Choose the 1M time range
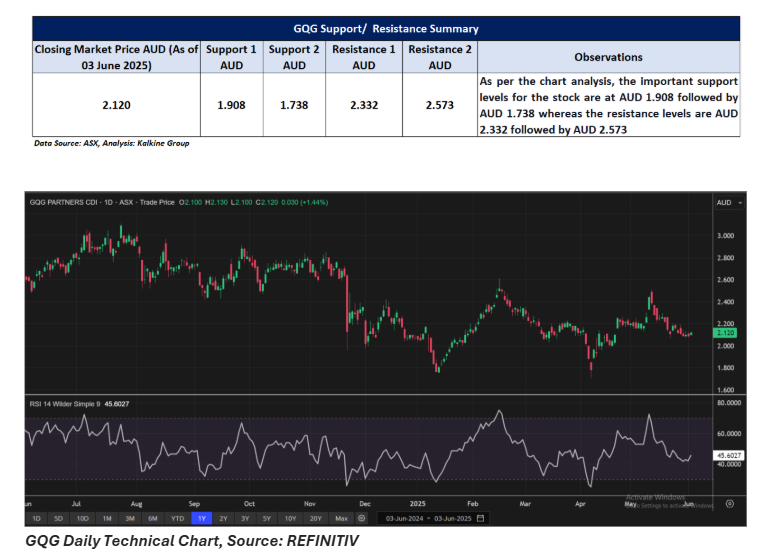764x555 pixels. (x=107, y=518)
